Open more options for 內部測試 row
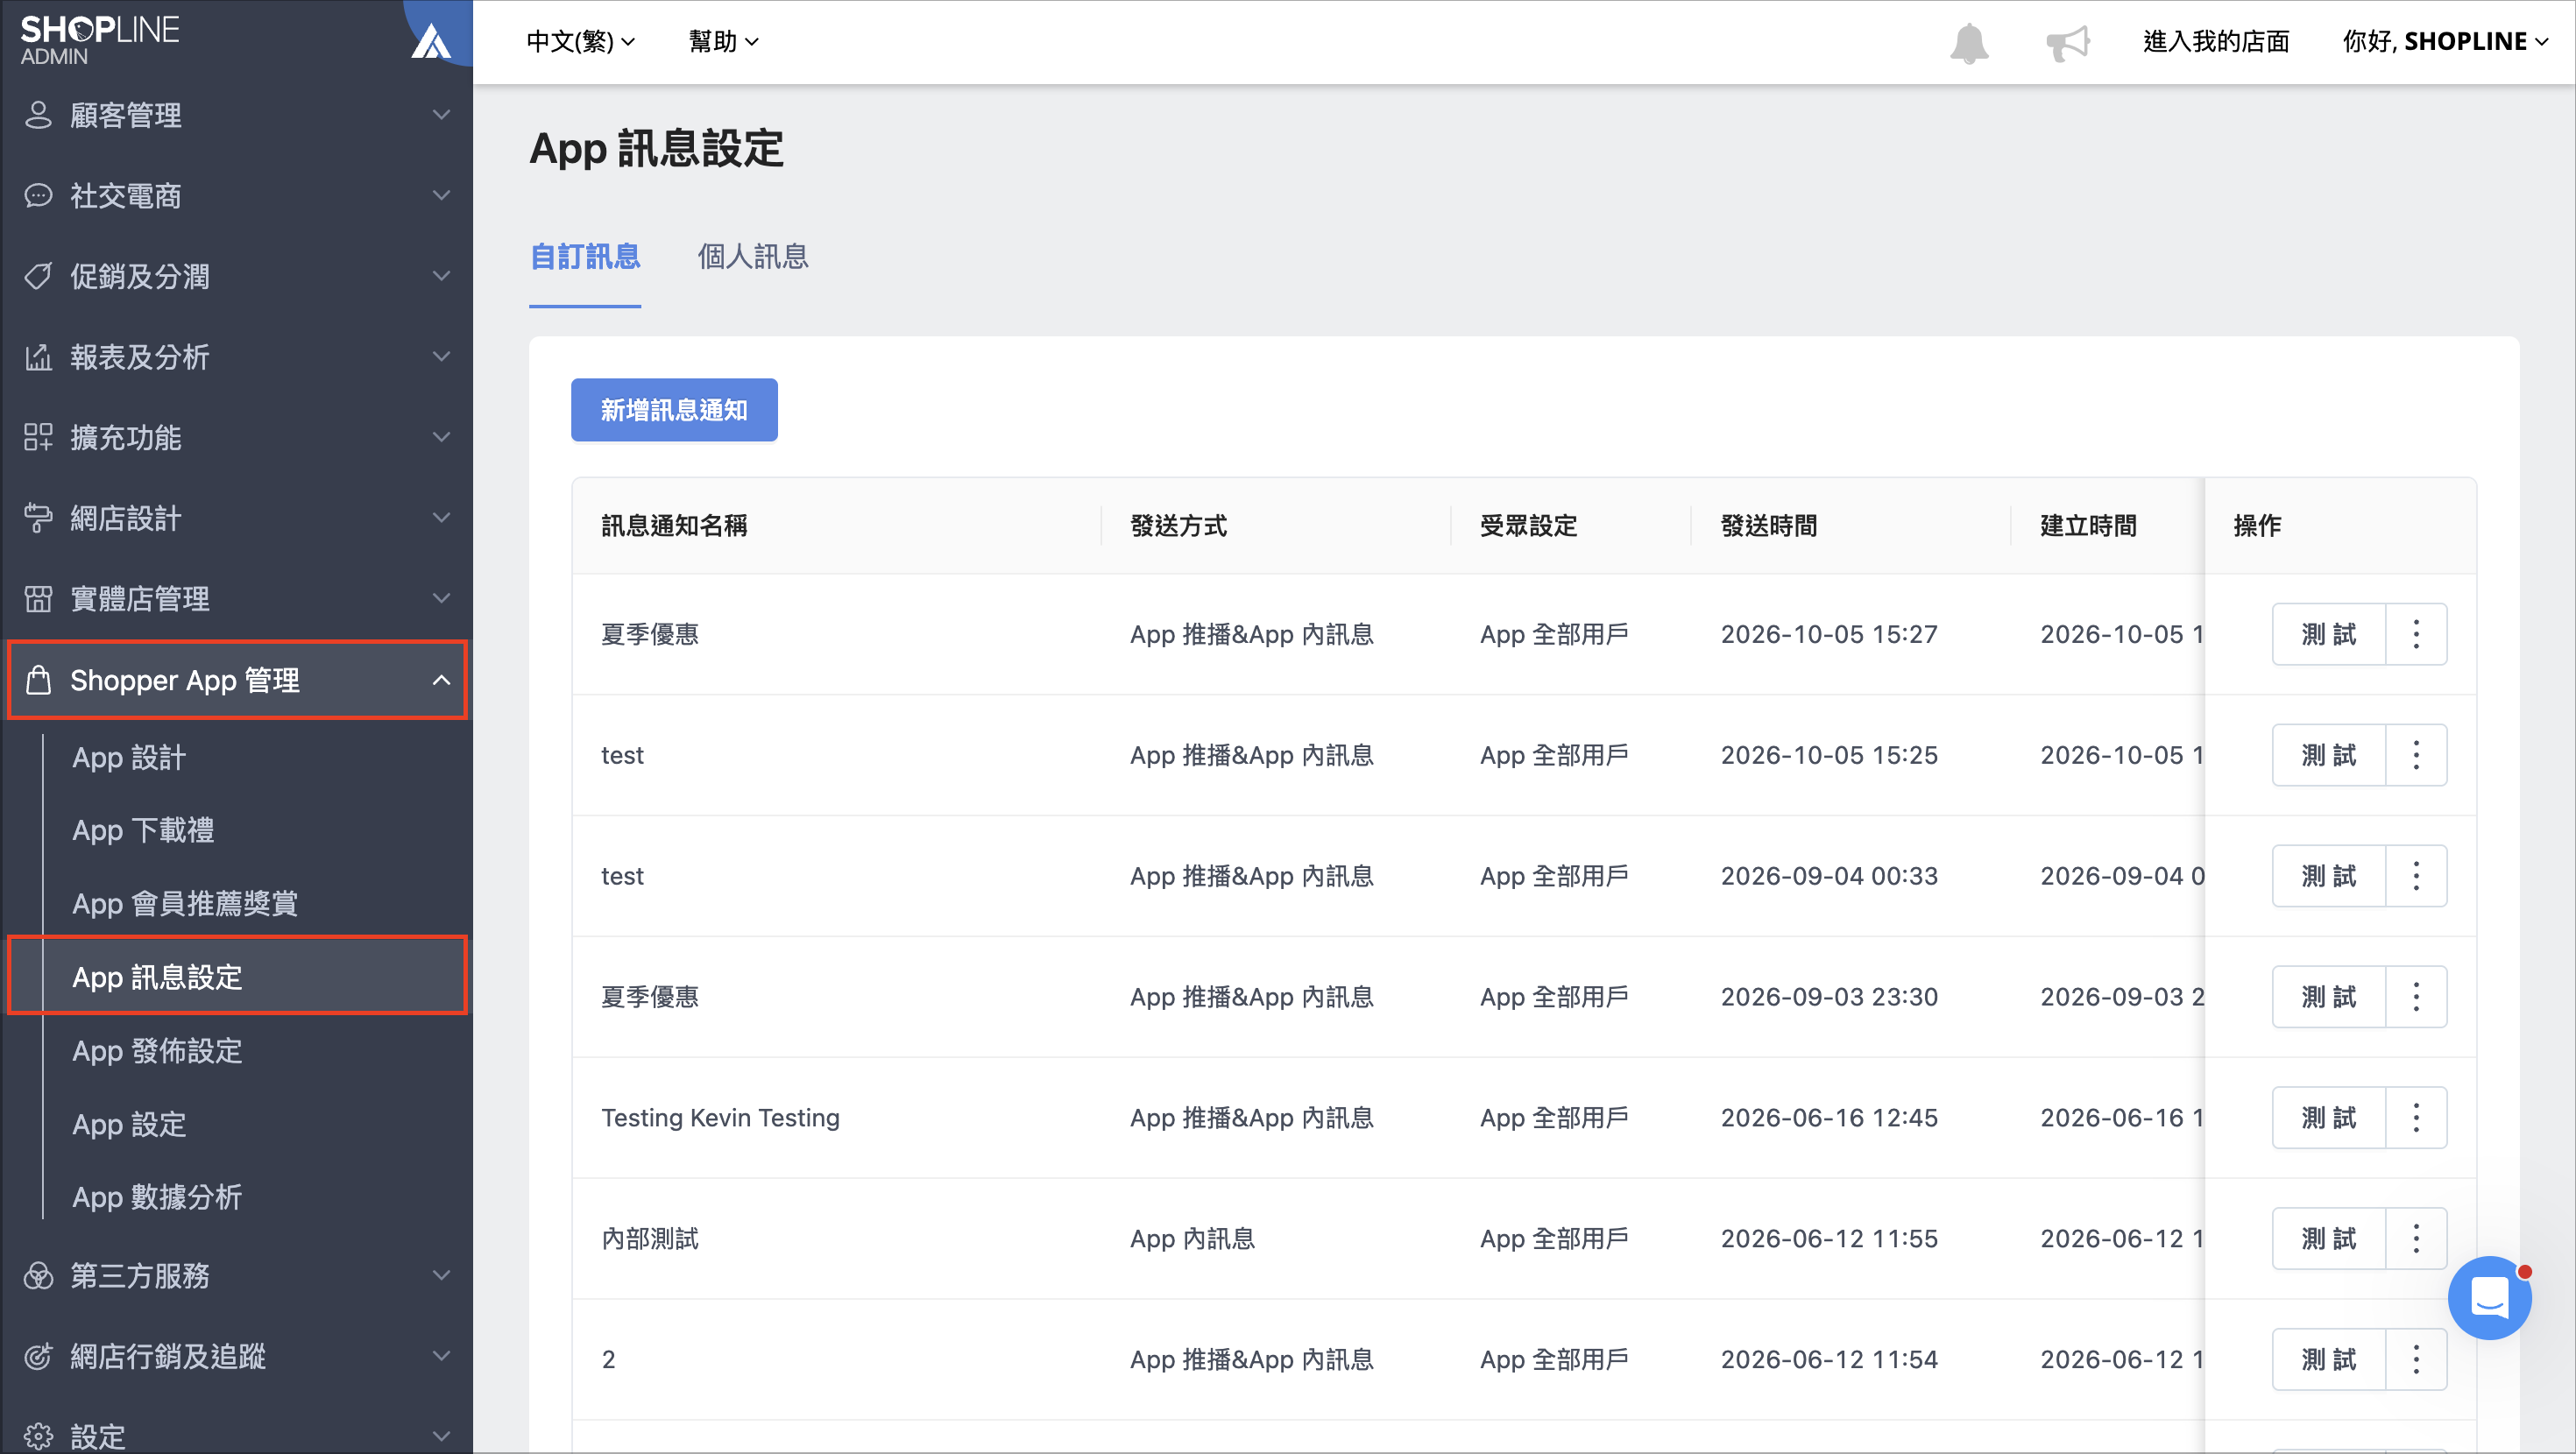2576x1454 pixels. 2416,1238
